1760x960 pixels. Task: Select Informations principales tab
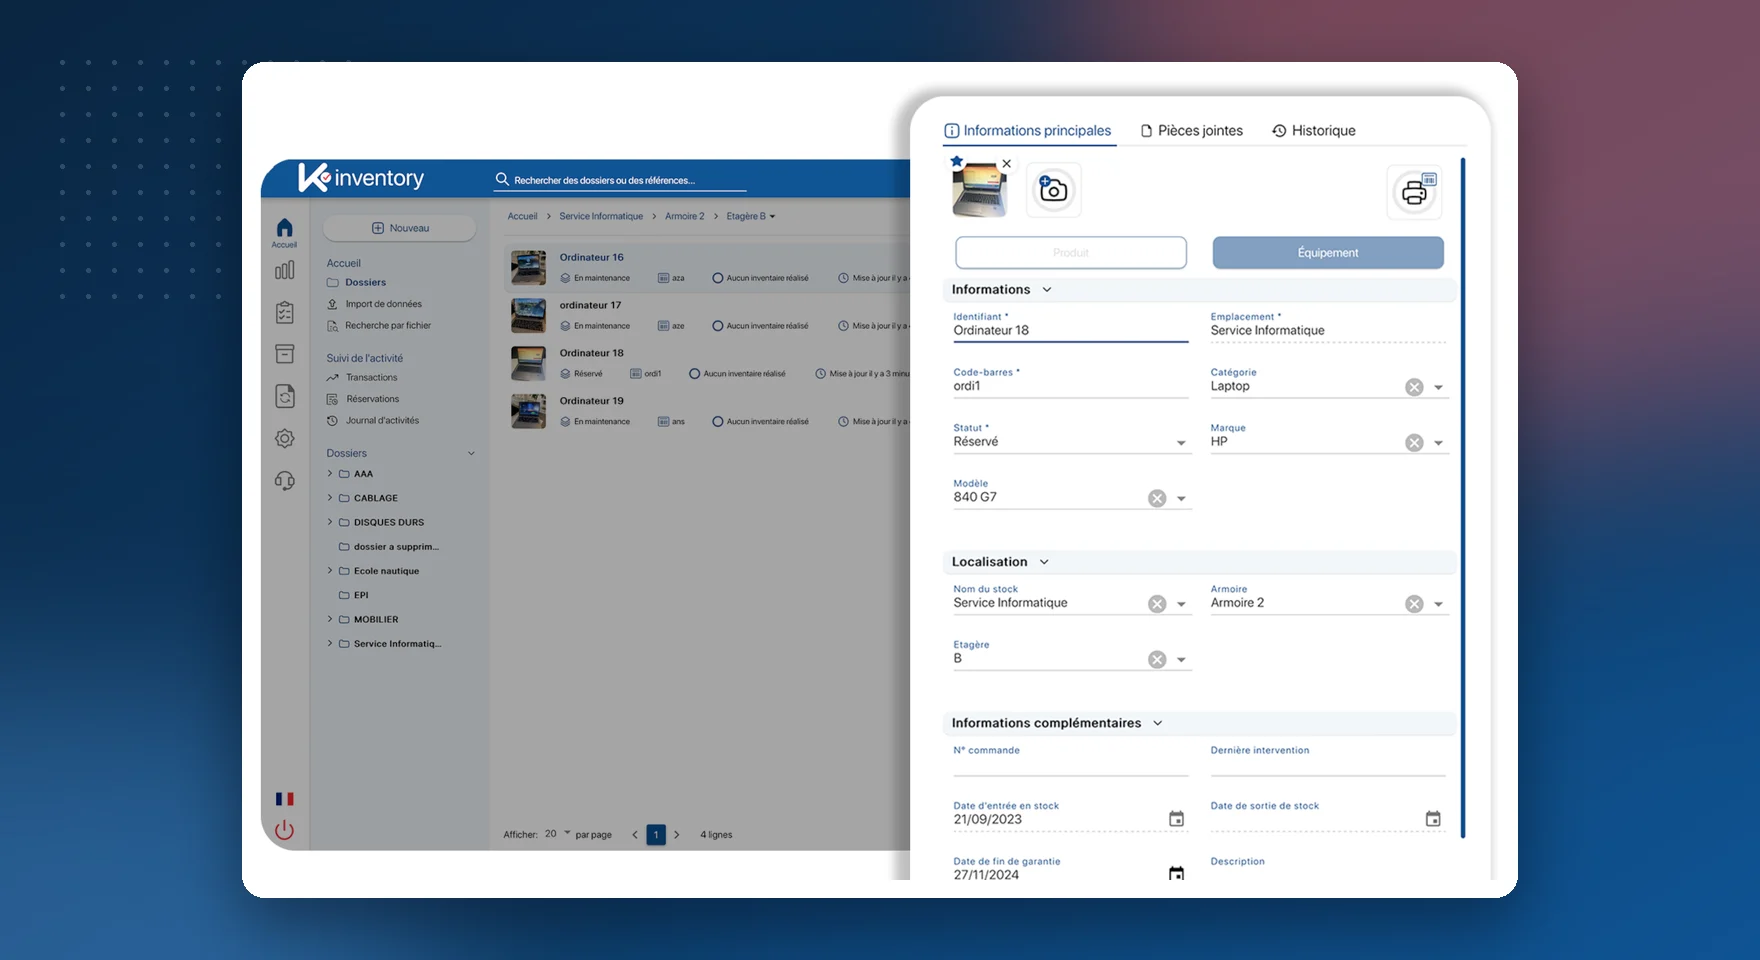pyautogui.click(x=1028, y=131)
